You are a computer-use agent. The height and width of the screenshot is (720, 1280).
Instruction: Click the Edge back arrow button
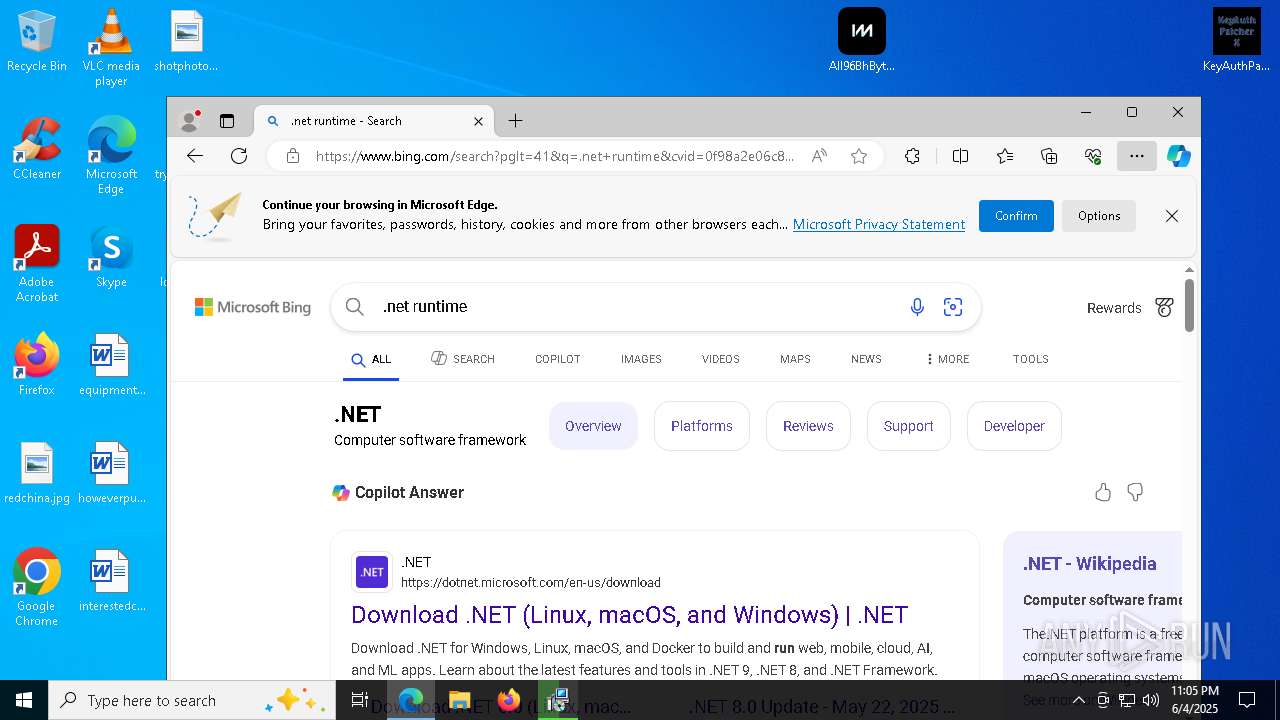click(x=195, y=156)
